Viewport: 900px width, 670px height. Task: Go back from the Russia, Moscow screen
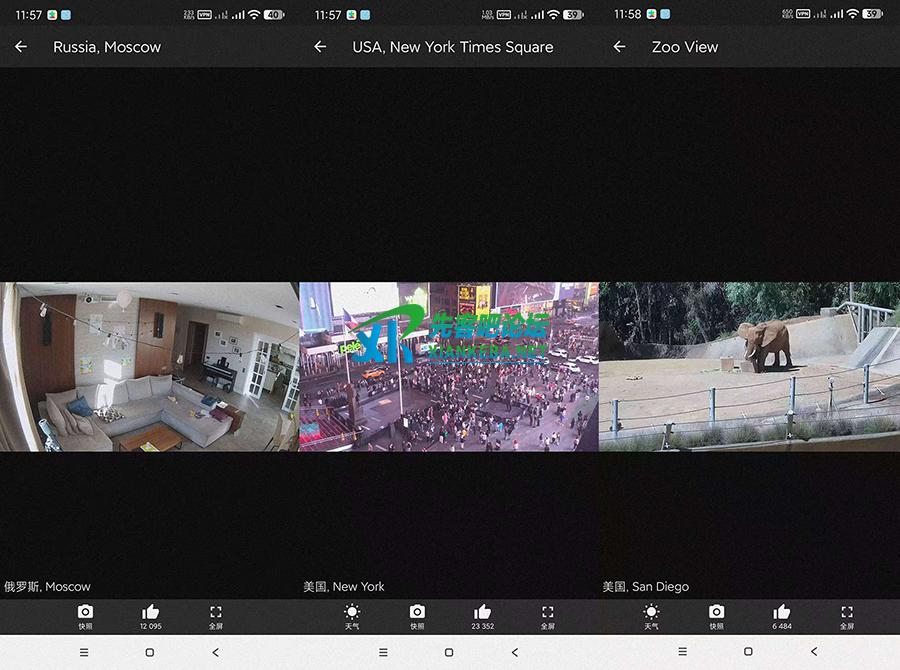coord(21,47)
